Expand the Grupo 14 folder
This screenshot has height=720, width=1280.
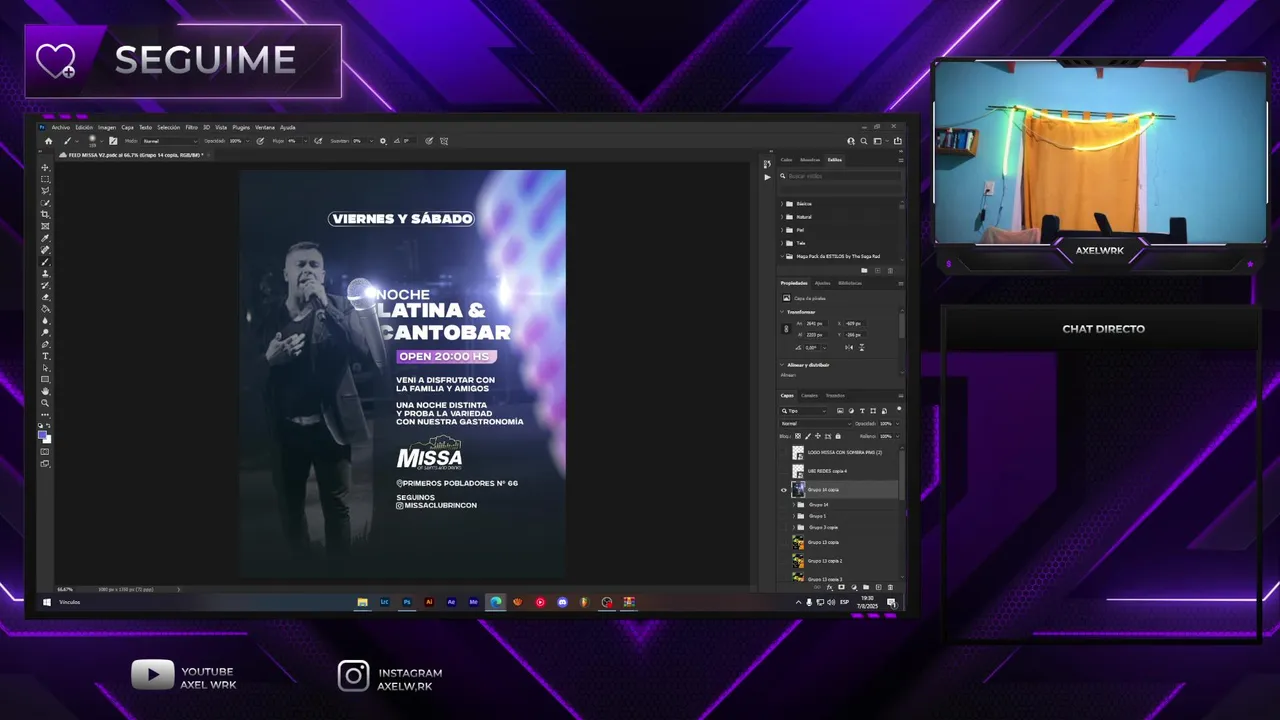click(x=794, y=505)
